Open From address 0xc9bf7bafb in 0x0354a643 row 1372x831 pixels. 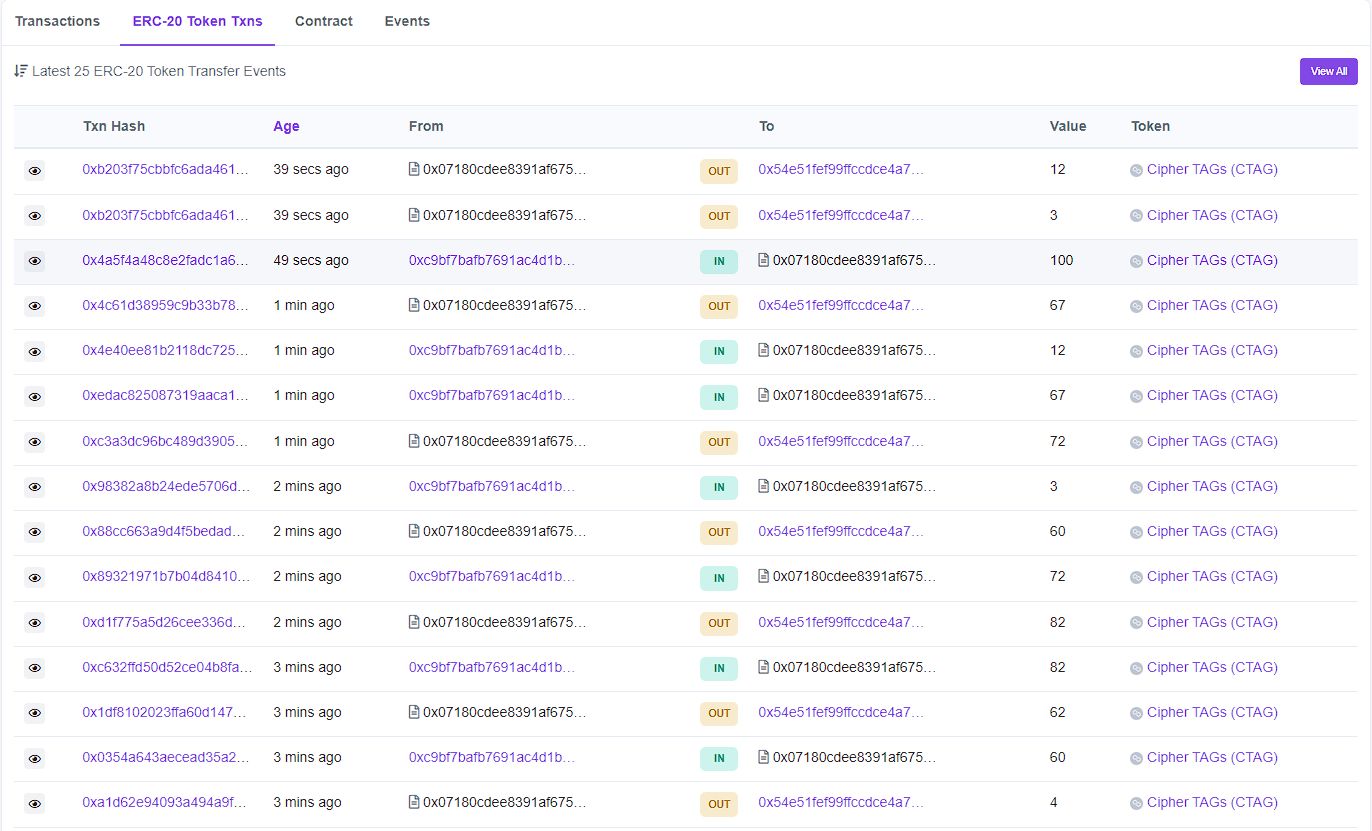pyautogui.click(x=492, y=757)
